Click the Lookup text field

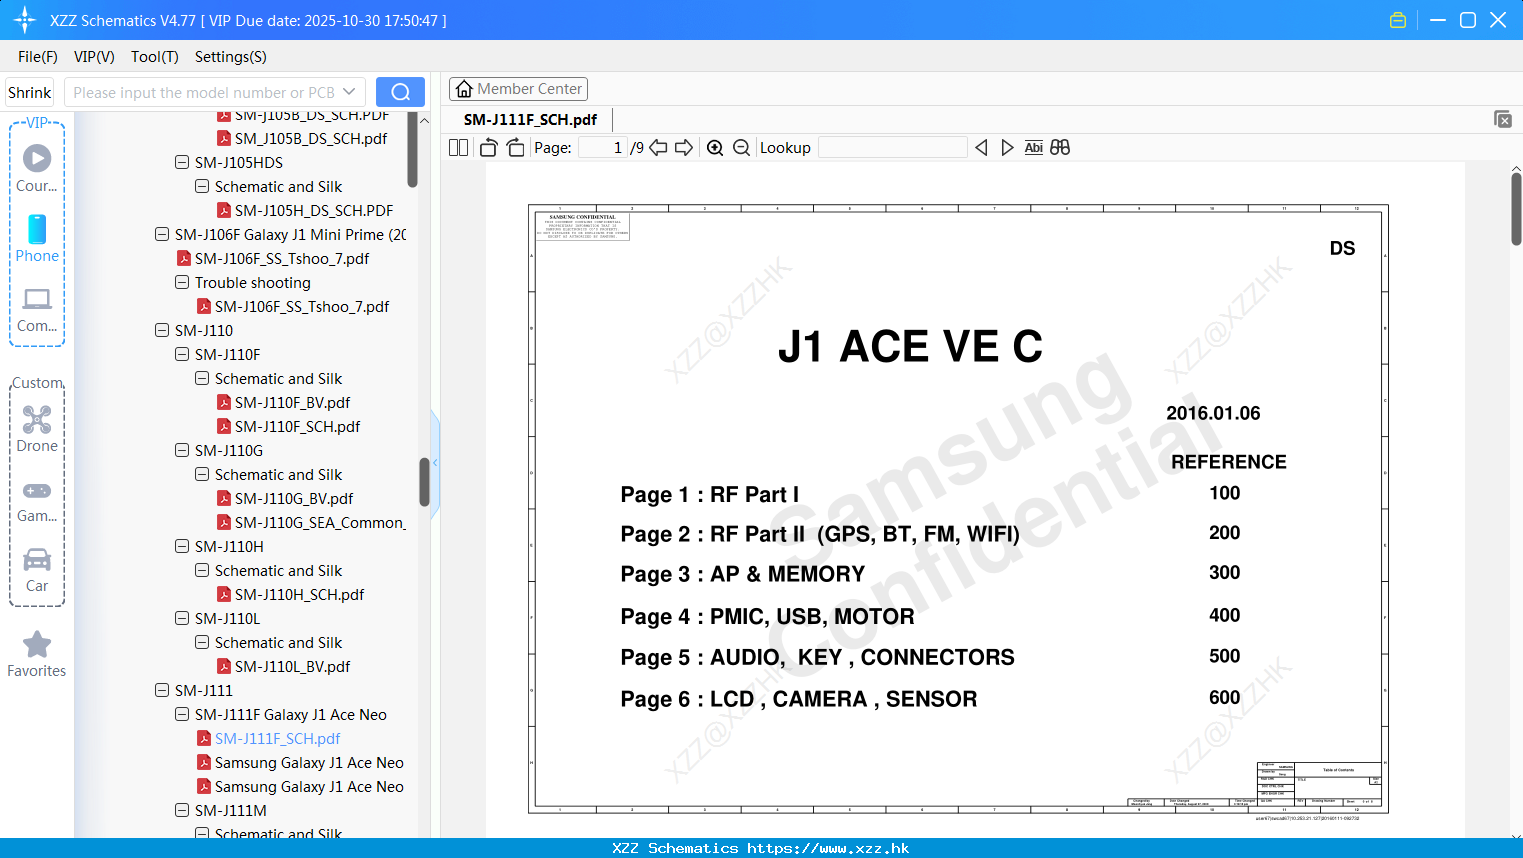click(x=892, y=148)
